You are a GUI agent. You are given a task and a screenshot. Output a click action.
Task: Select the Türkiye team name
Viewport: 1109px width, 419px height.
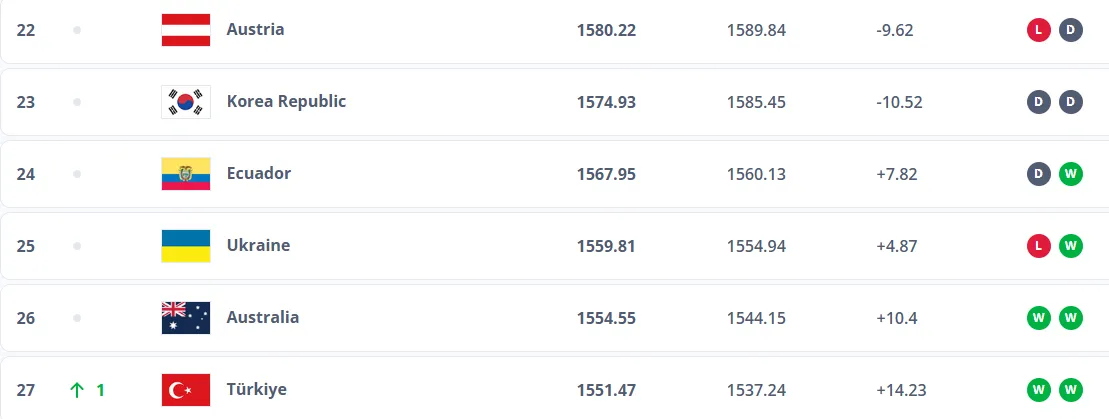point(257,390)
